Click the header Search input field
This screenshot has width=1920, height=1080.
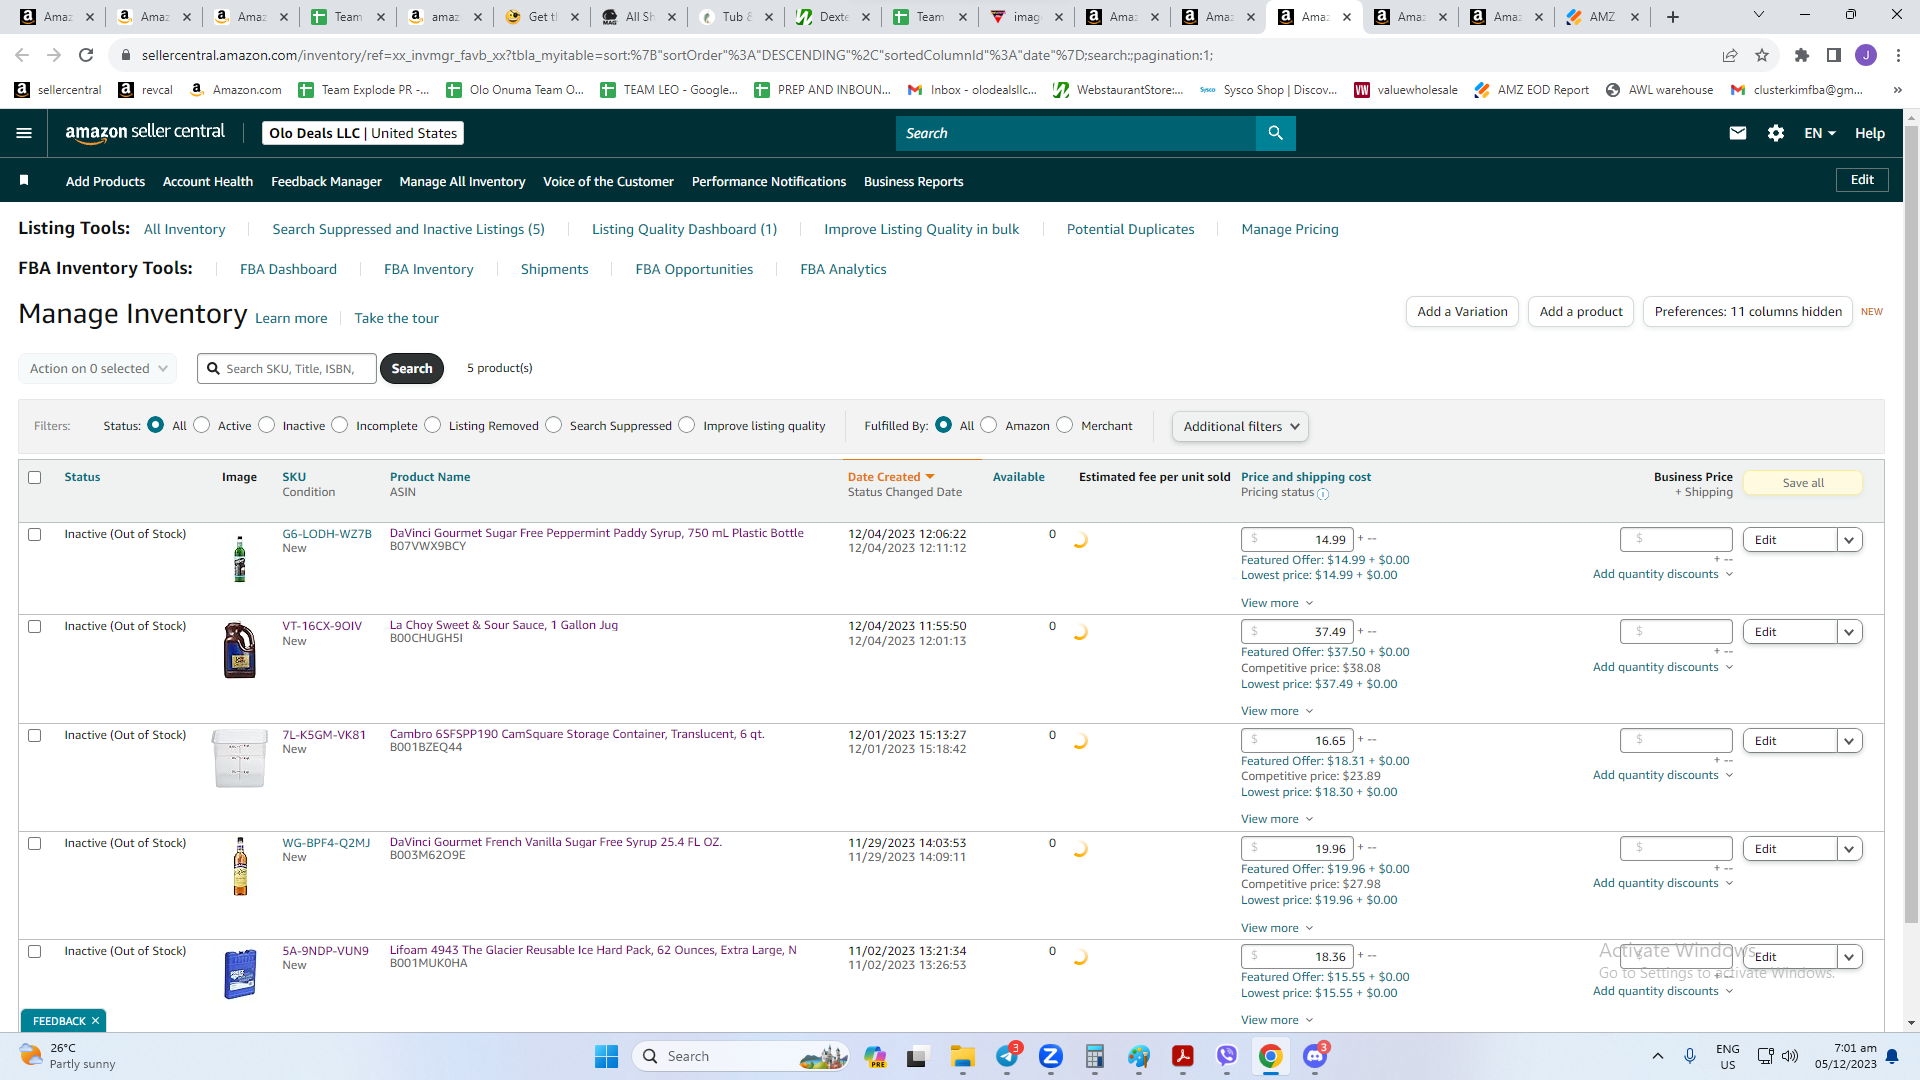[x=1076, y=133]
